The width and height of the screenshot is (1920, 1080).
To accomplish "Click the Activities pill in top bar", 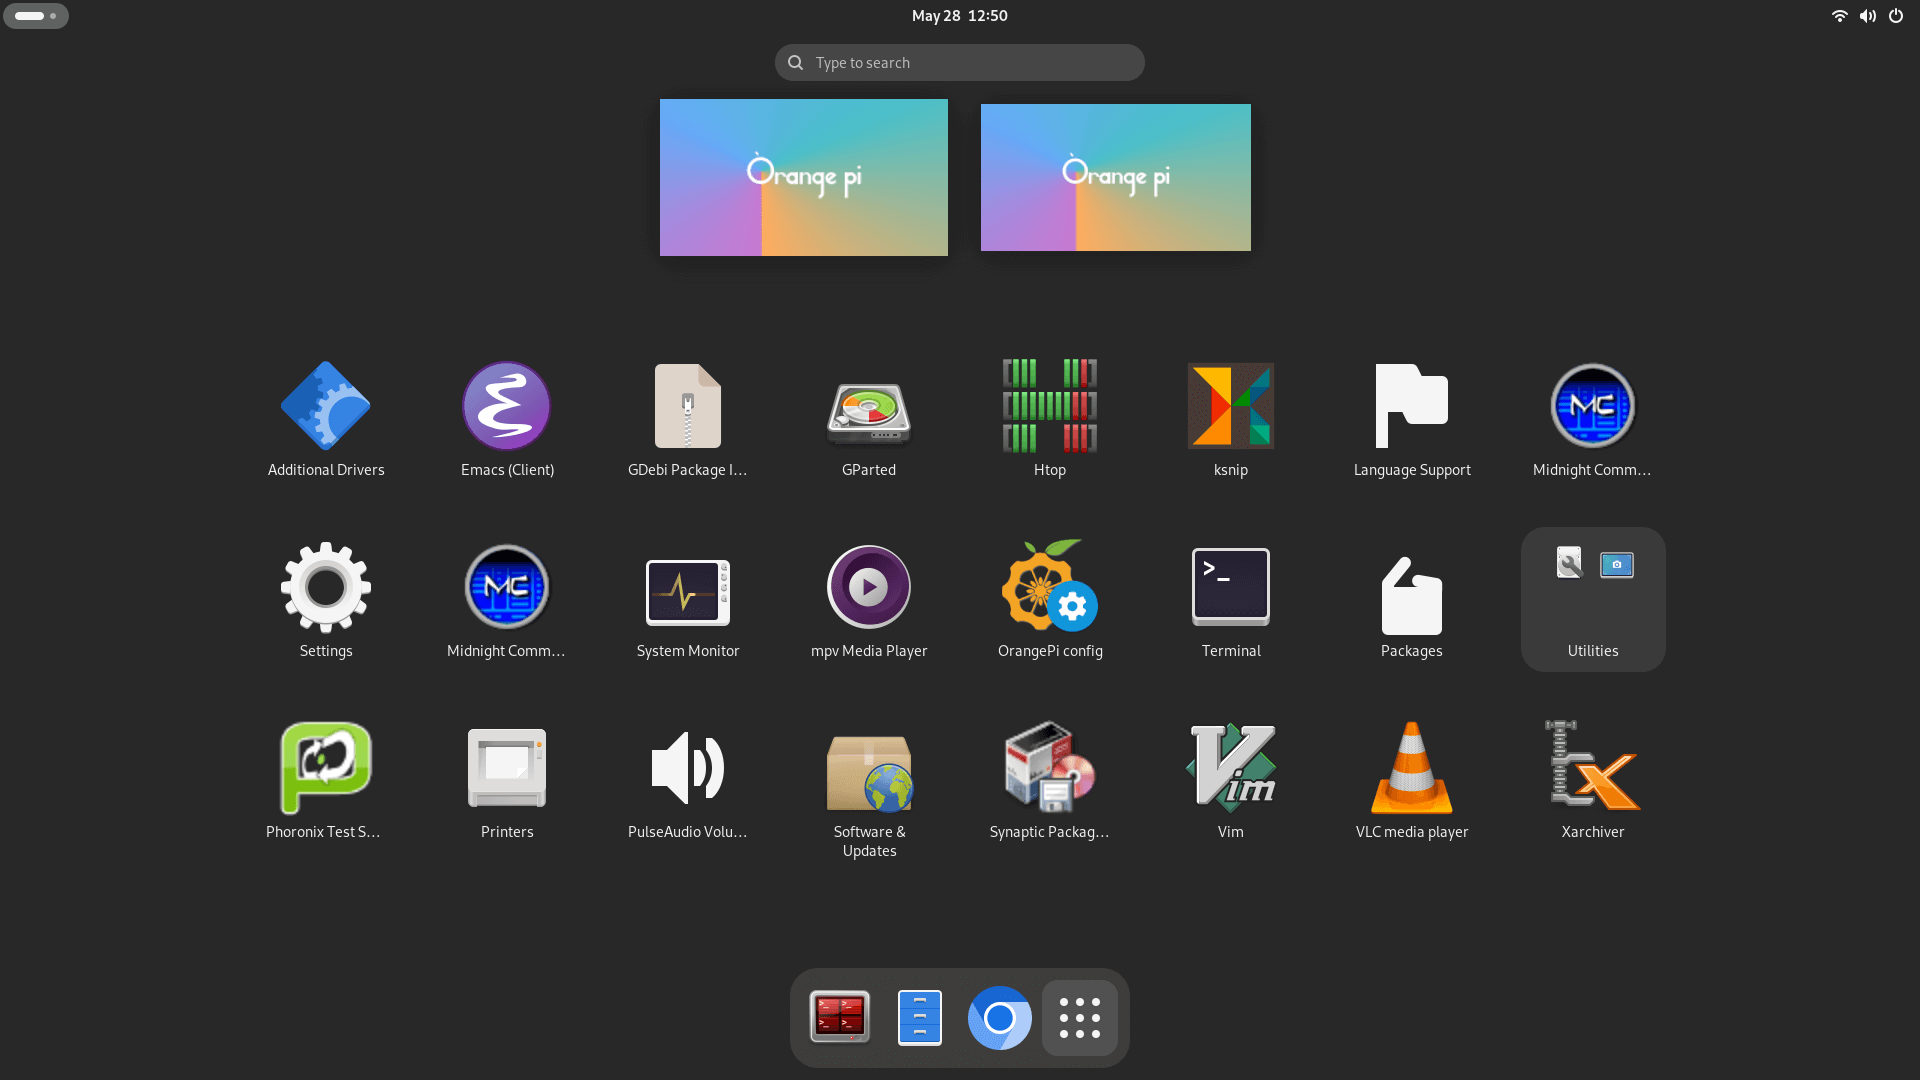I will [36, 16].
